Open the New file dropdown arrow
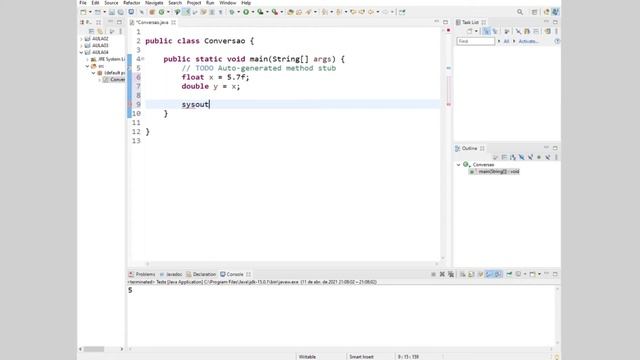The image size is (640, 360). point(90,12)
